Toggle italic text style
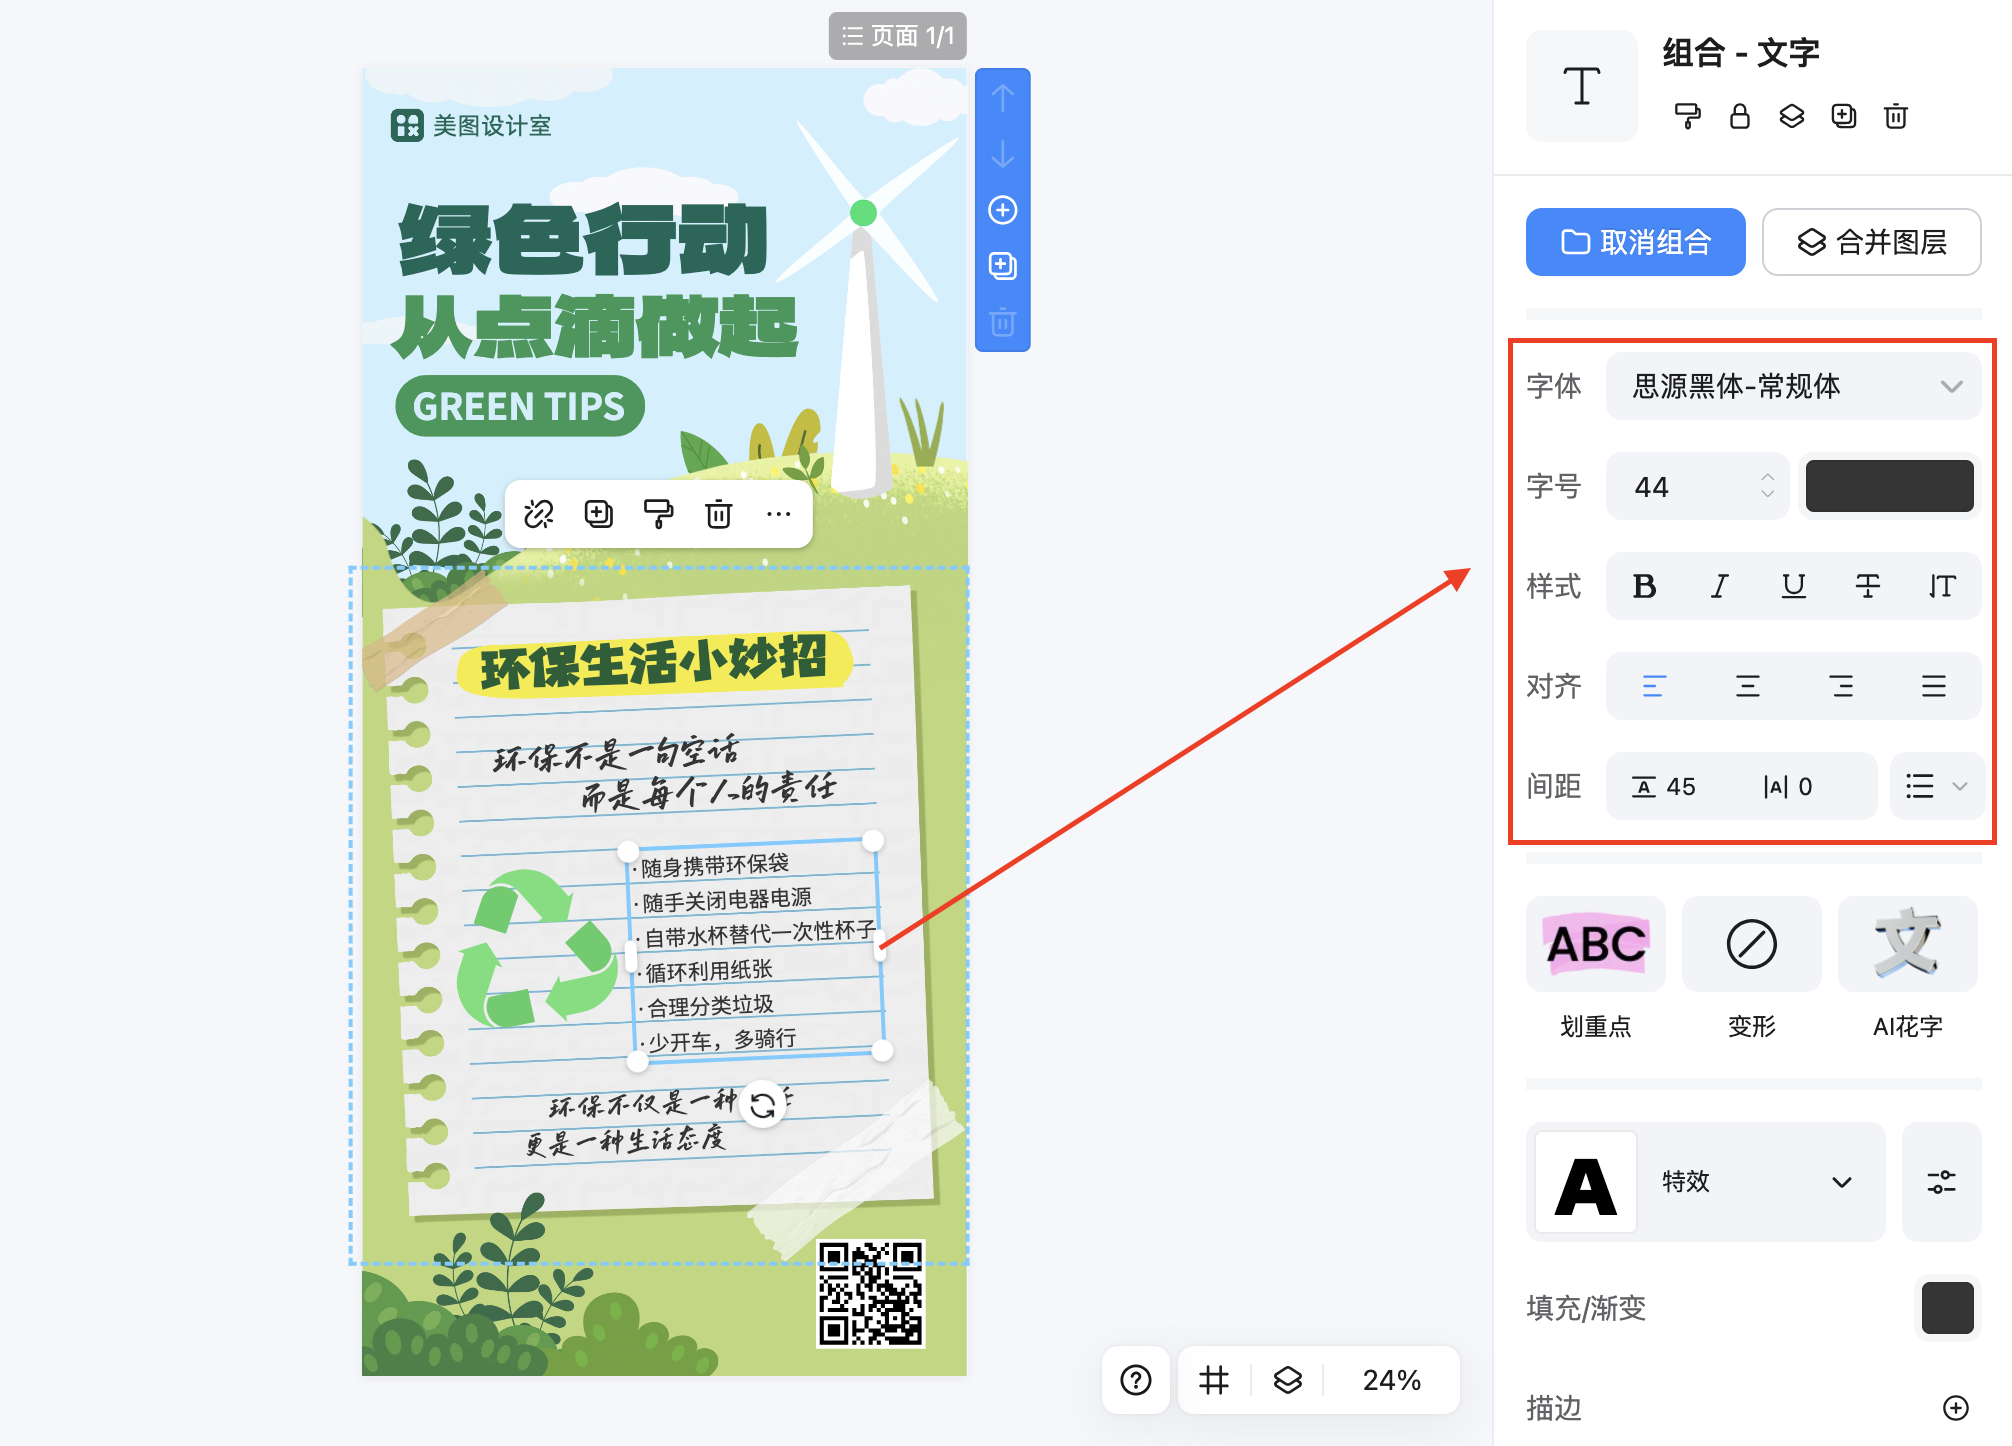2012x1446 pixels. (x=1719, y=586)
